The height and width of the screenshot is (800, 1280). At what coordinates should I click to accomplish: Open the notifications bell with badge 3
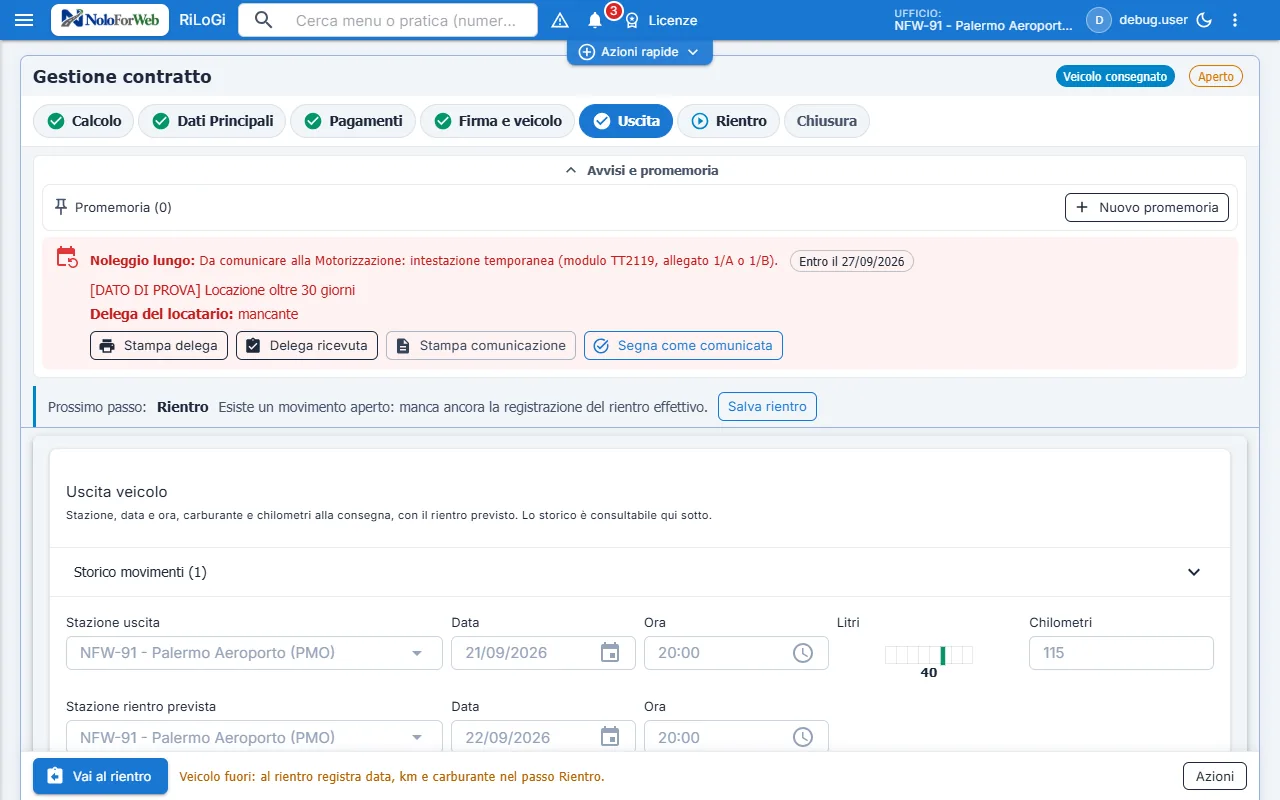595,20
